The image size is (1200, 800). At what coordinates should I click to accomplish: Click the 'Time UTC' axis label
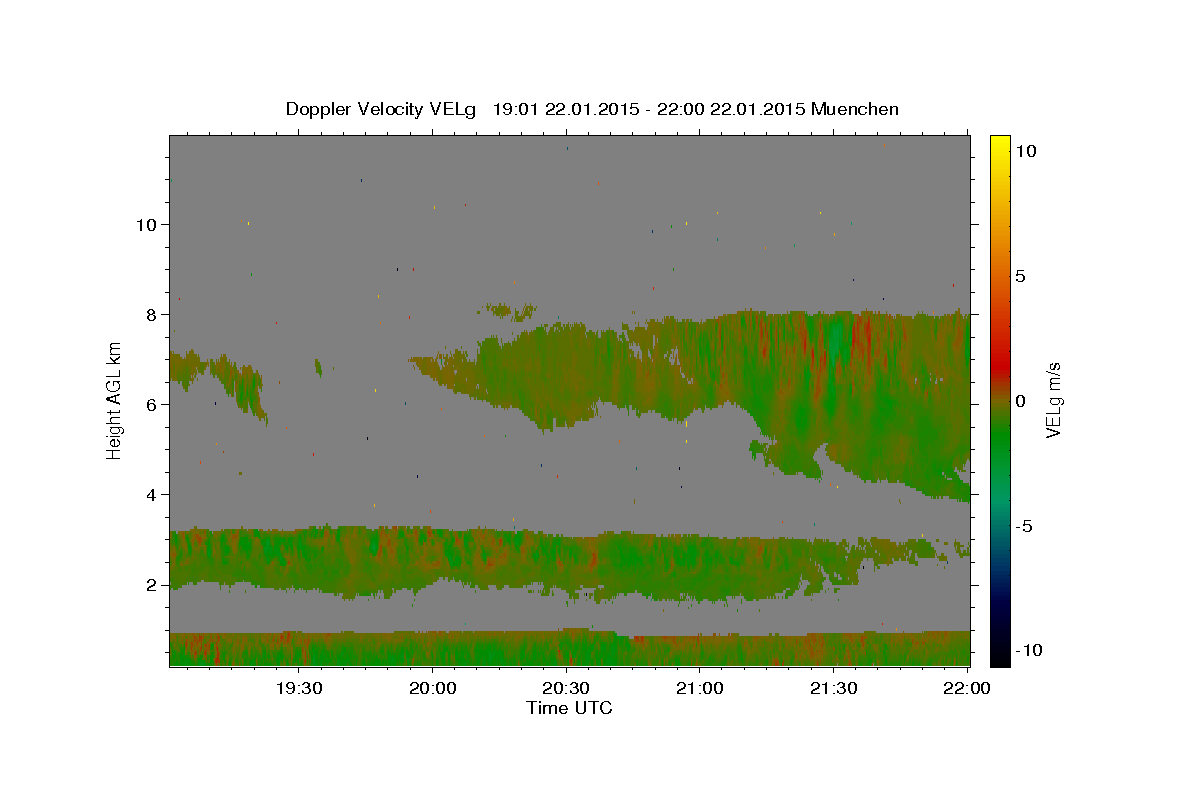click(x=569, y=708)
